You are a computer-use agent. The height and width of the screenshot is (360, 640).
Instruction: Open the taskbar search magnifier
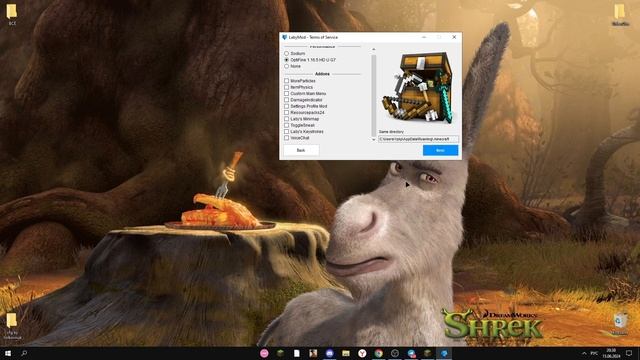(x=24, y=353)
